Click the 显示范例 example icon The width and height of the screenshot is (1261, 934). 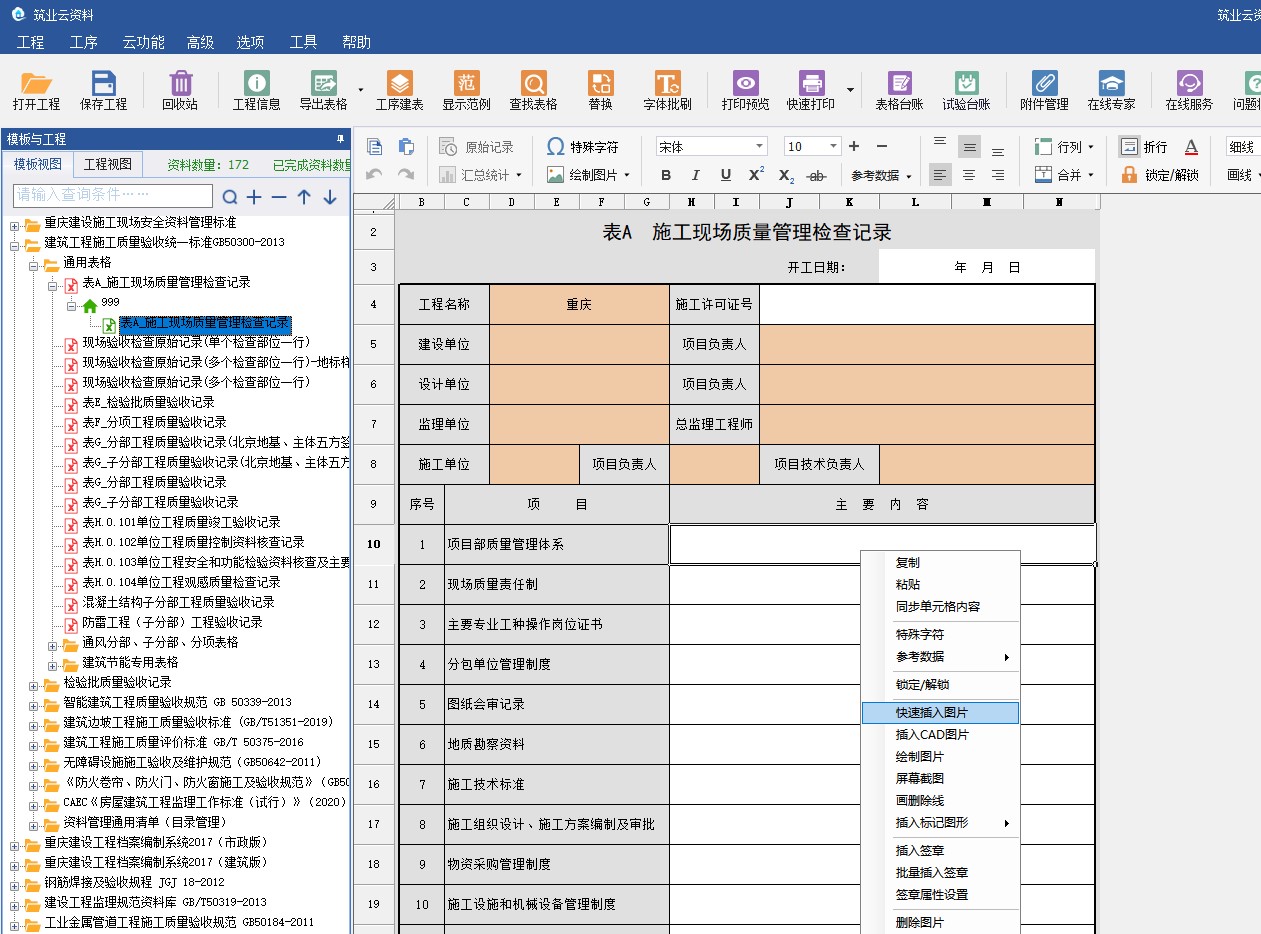467,90
